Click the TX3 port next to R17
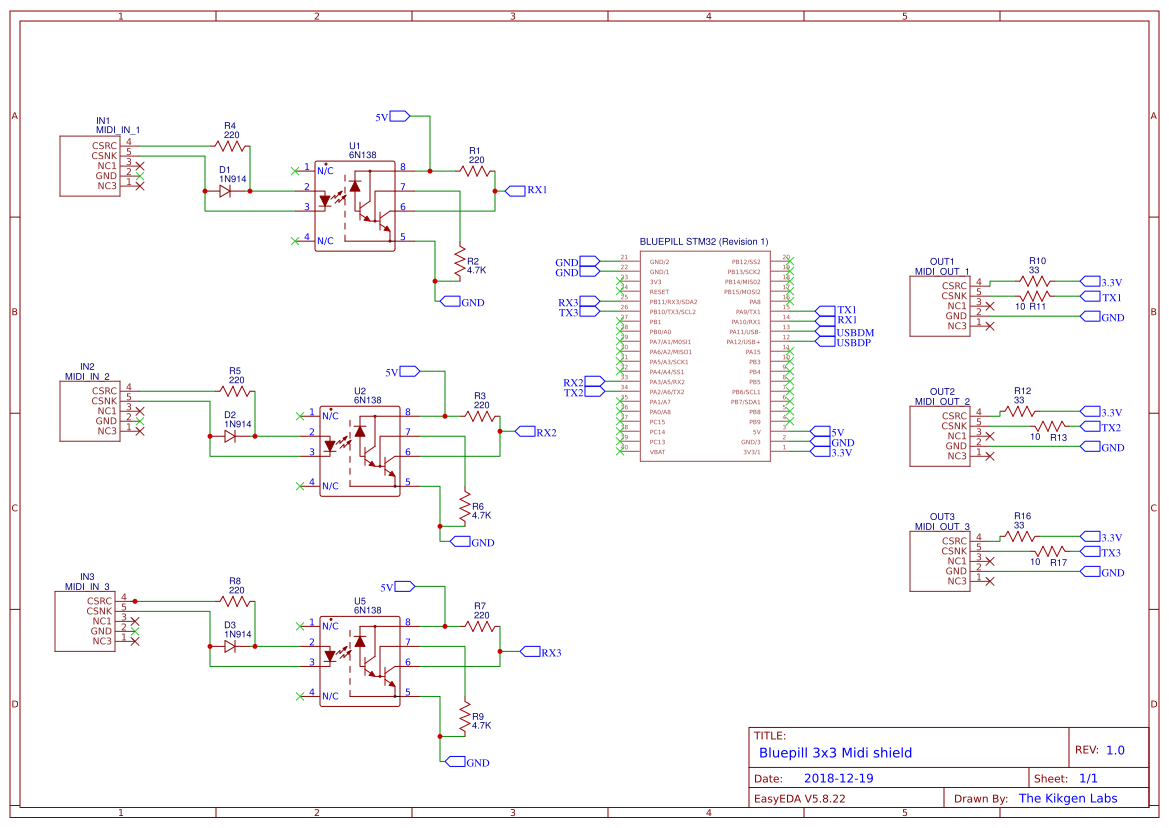This screenshot has height=828, width=1169. (1091, 552)
